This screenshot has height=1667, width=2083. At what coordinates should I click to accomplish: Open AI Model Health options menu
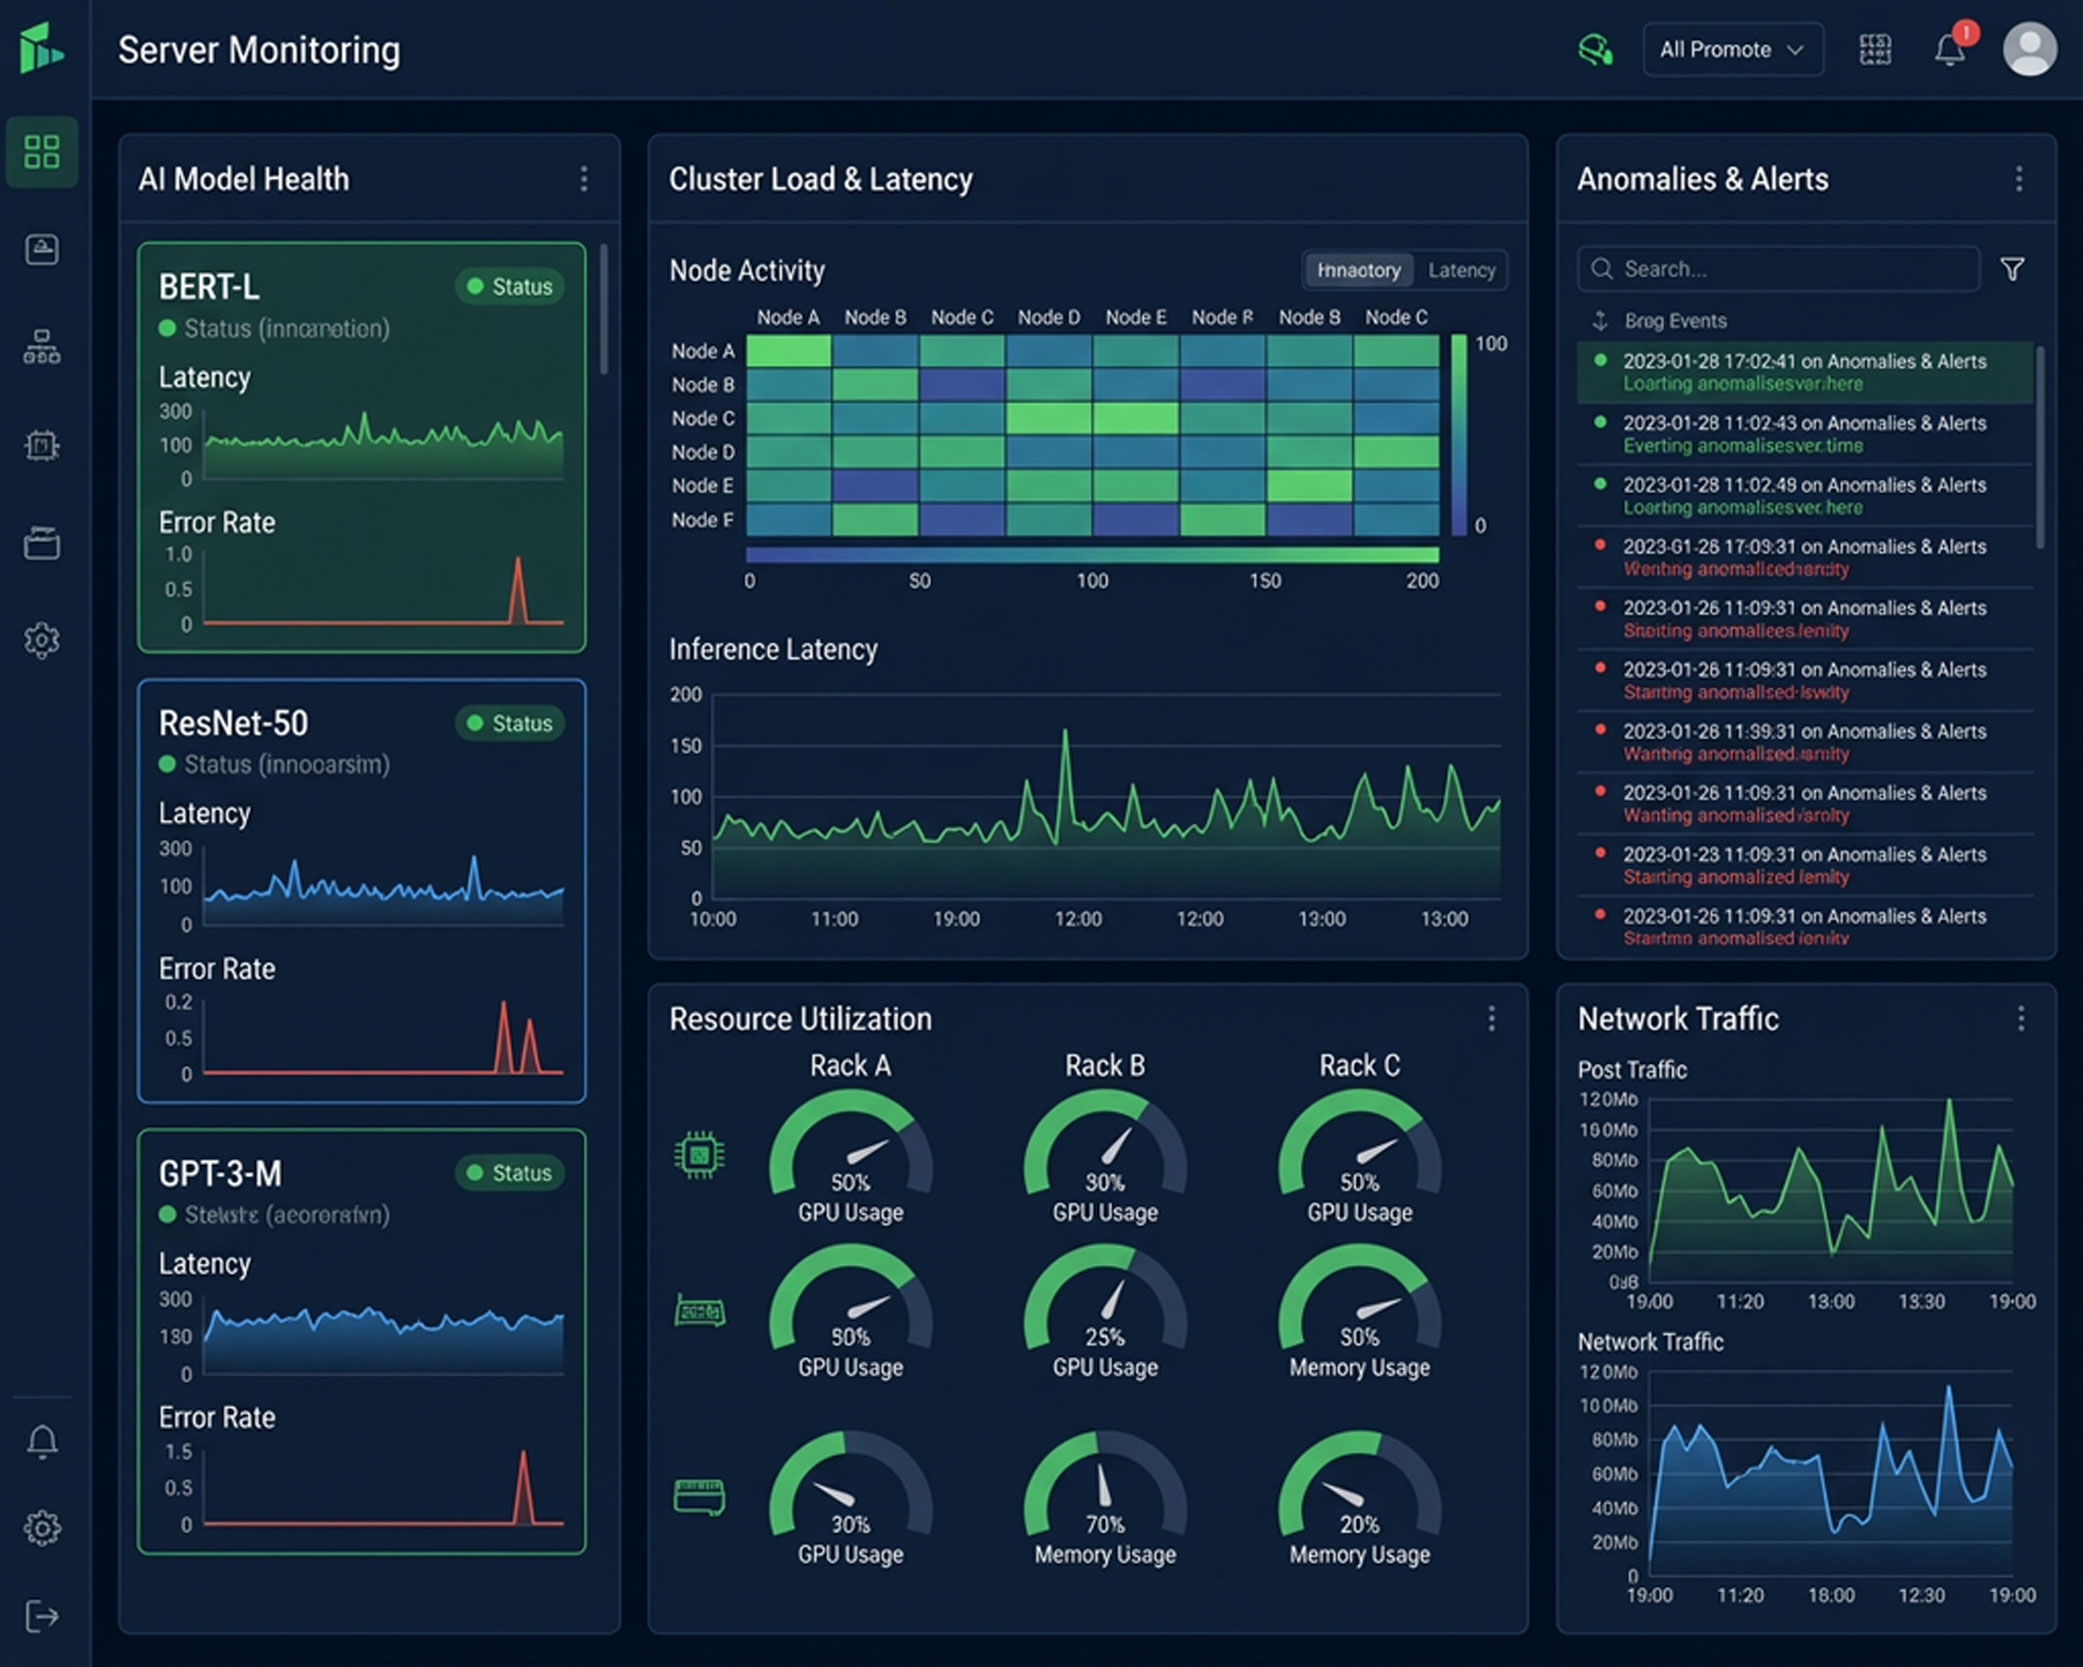[x=584, y=179]
